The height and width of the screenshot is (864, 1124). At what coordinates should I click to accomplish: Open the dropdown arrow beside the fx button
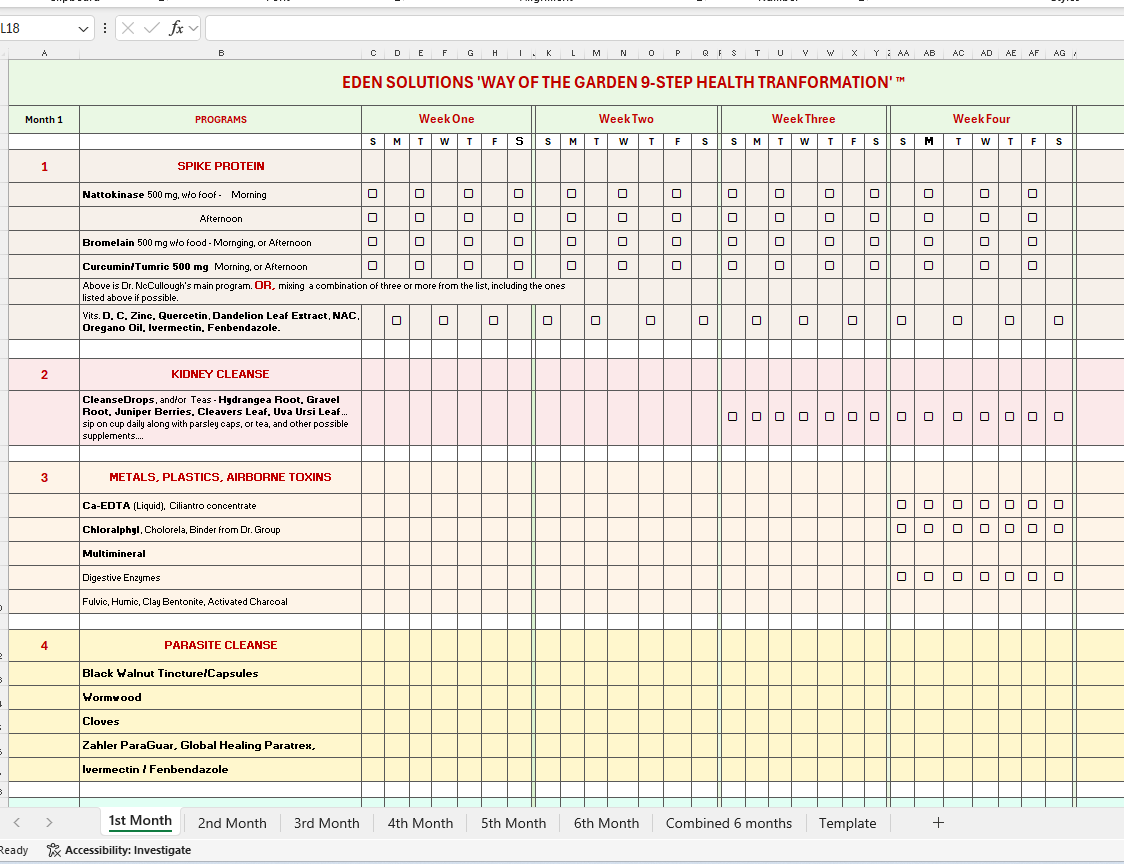click(x=193, y=28)
